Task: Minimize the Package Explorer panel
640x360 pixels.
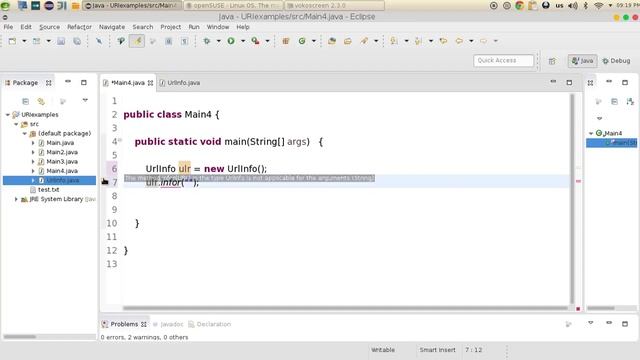Action: point(68,82)
